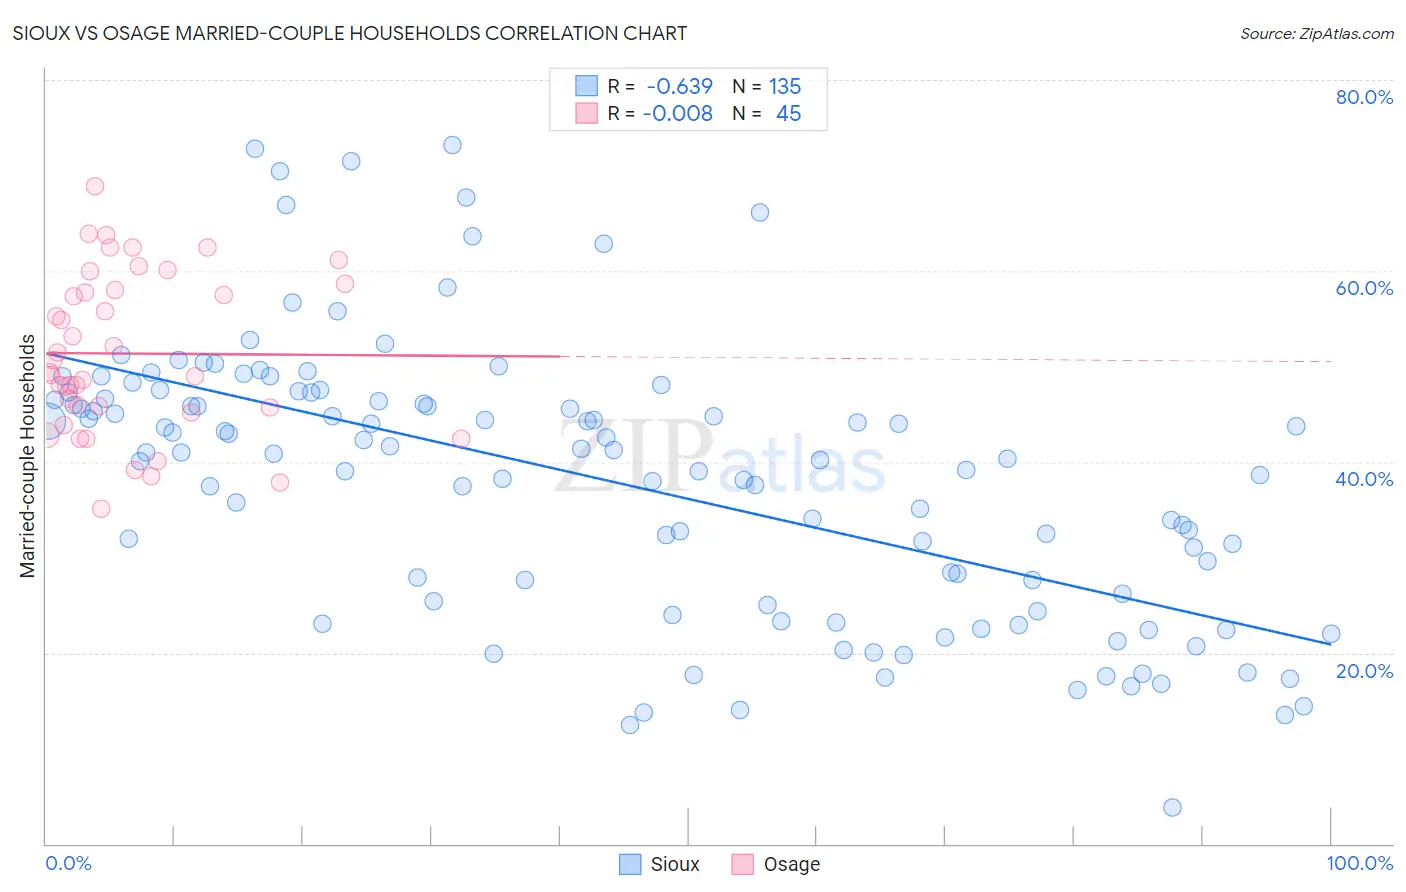Screen dimensions: 1406x892
Task: Click the 40.0% y-axis label
Action: pos(1364,479)
